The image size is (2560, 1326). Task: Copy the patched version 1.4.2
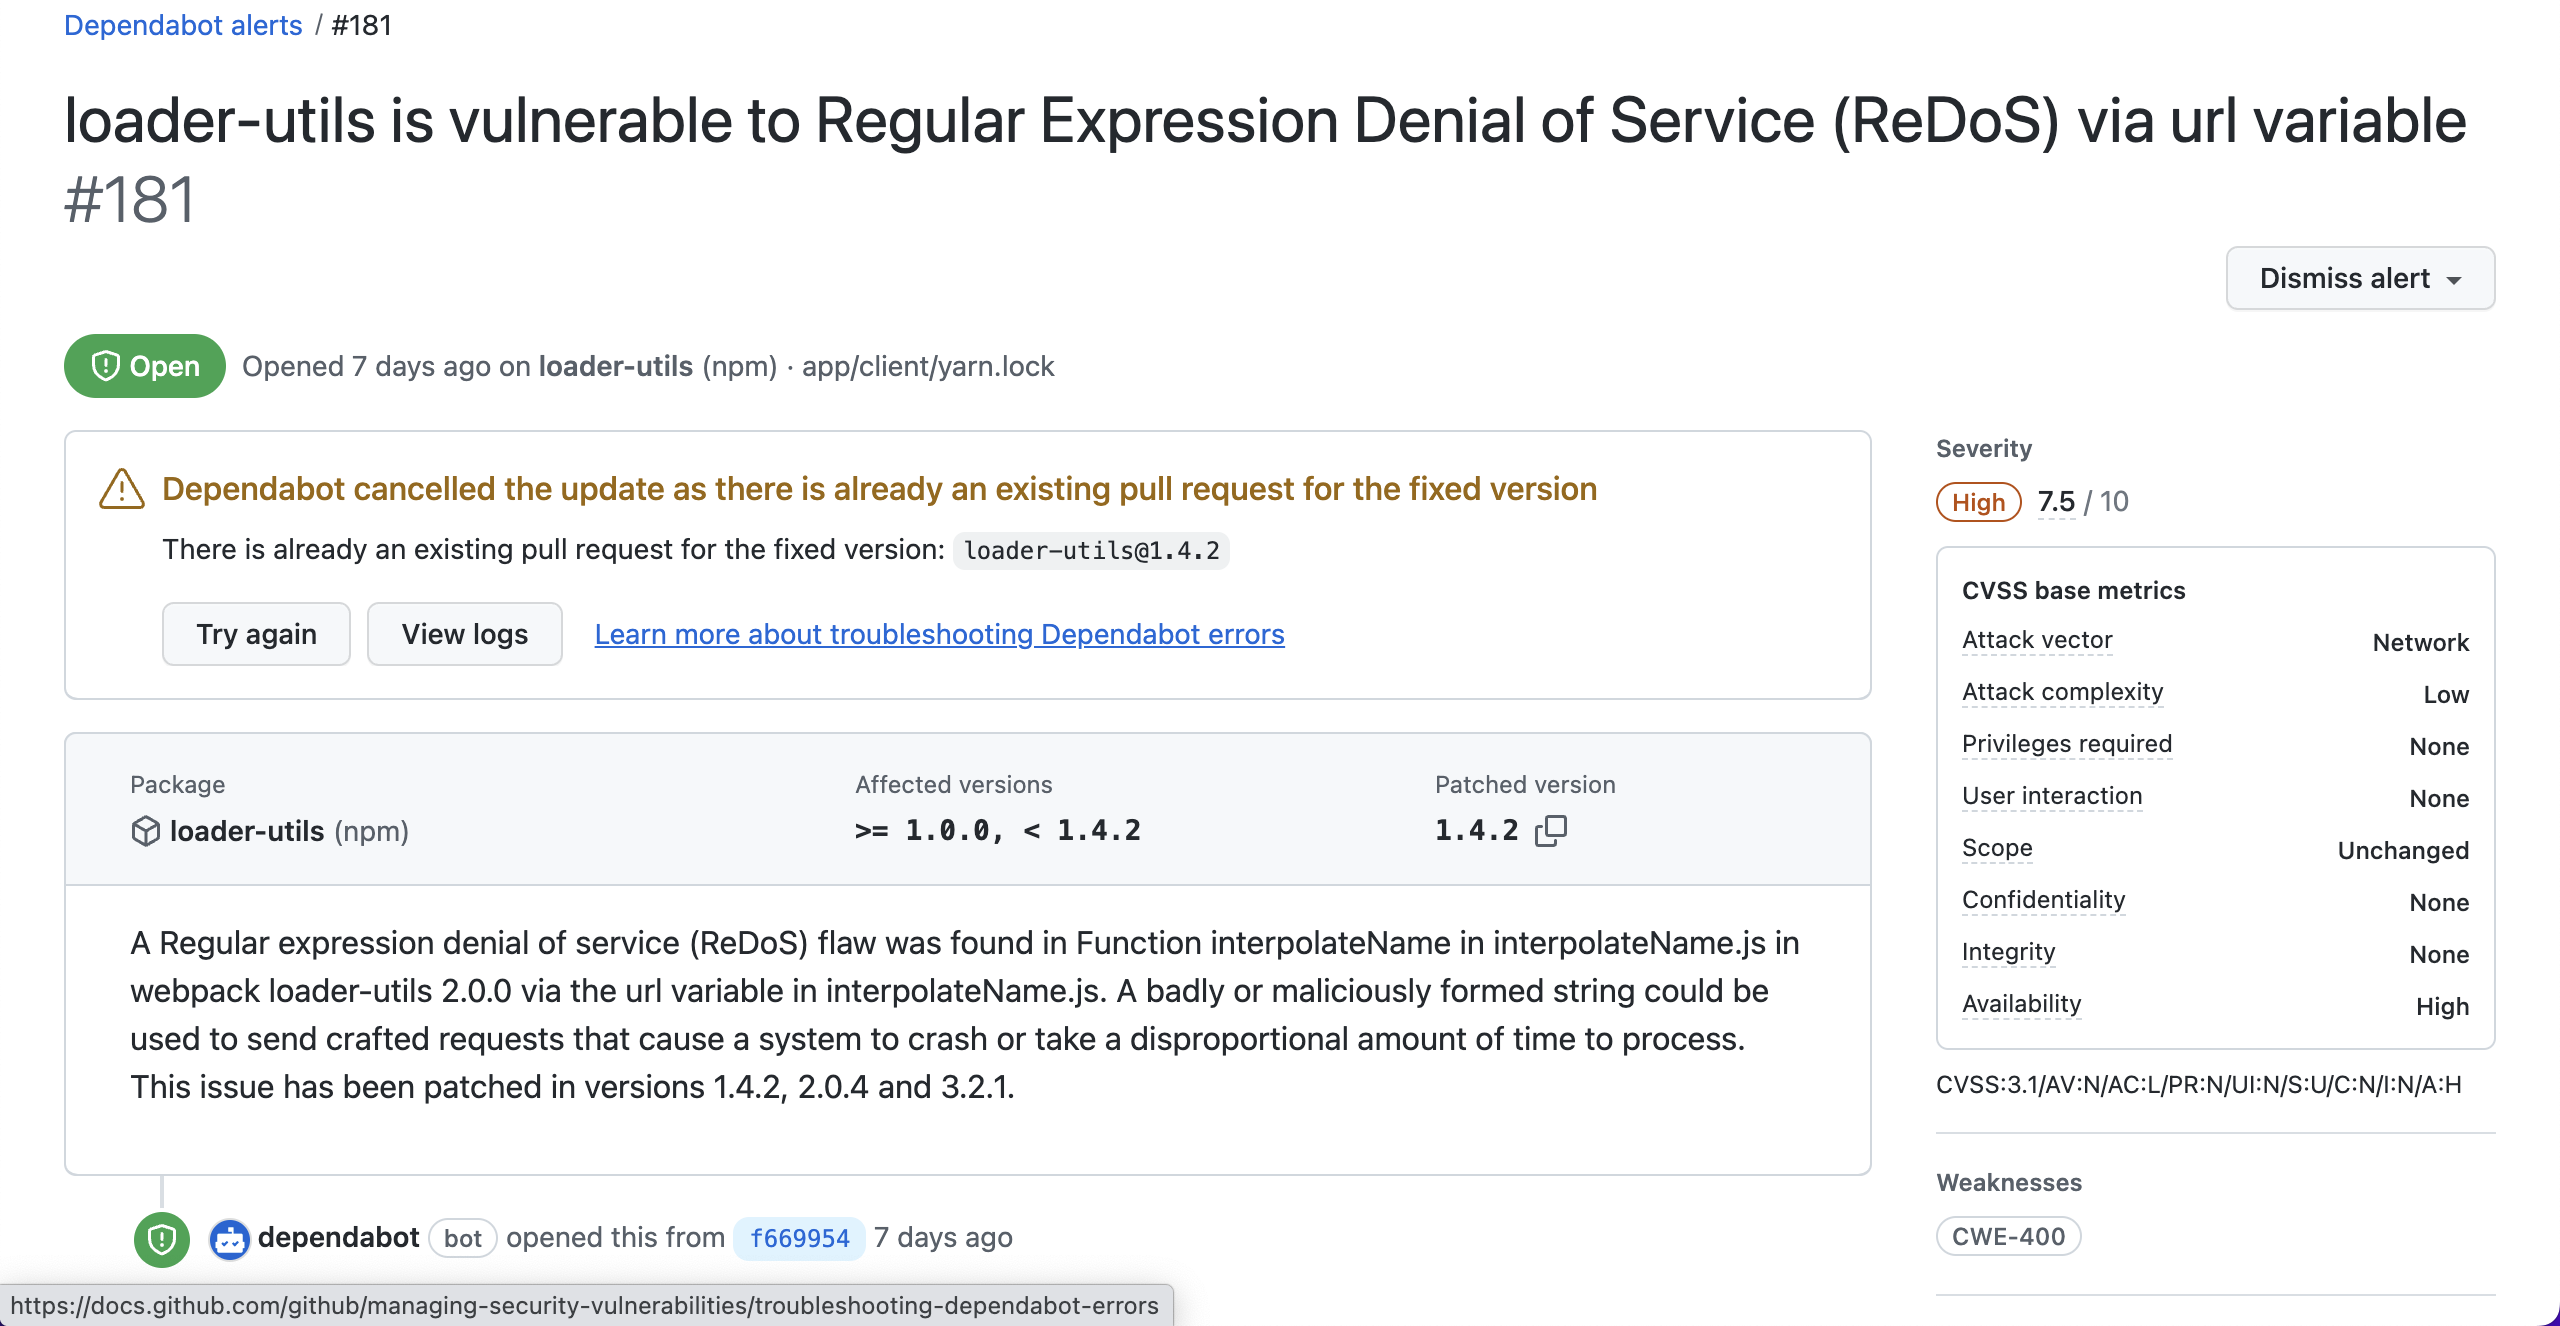(x=1552, y=830)
